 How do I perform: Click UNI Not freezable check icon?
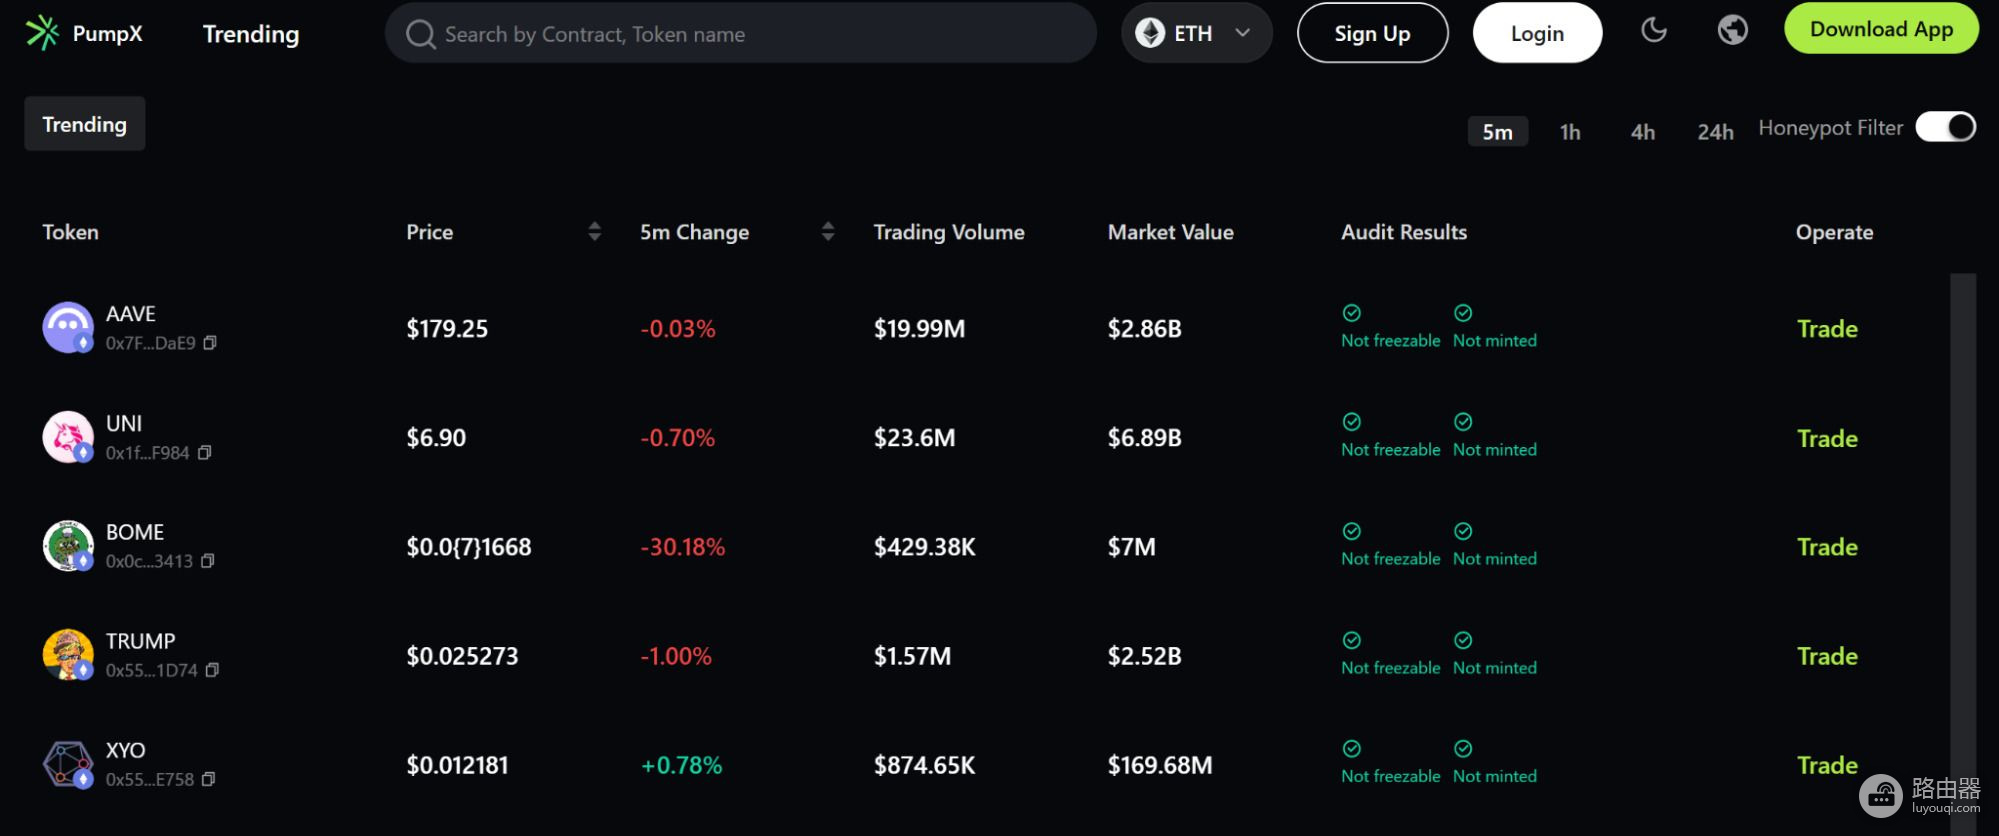(x=1352, y=422)
